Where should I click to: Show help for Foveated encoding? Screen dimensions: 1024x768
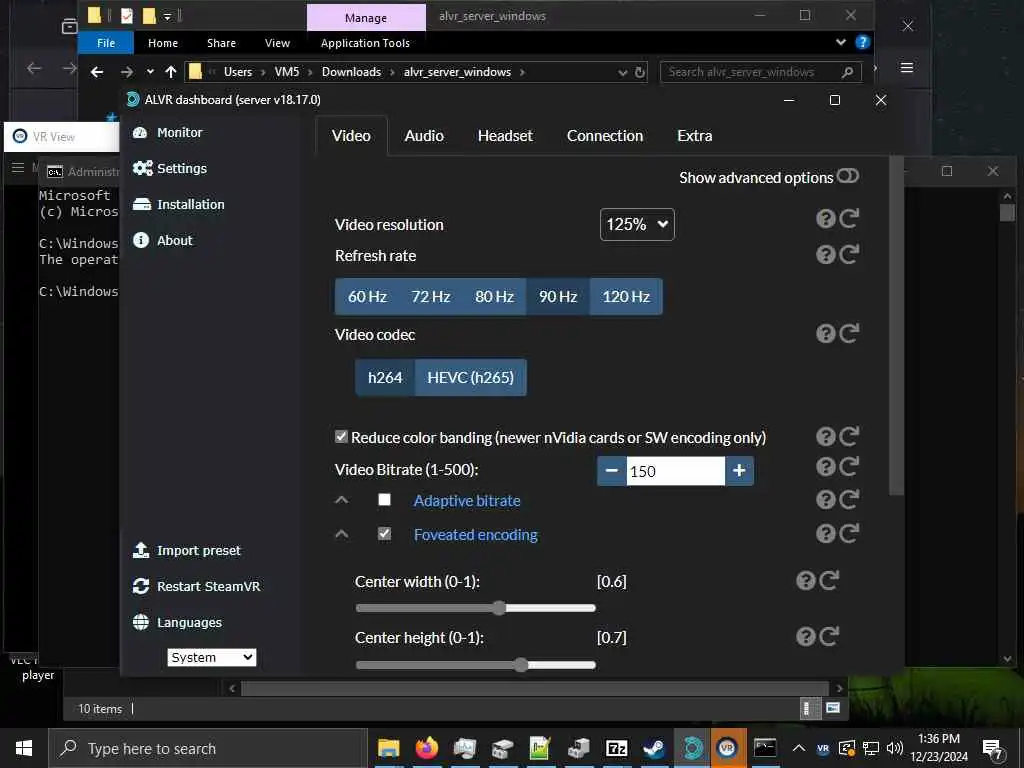coord(825,534)
